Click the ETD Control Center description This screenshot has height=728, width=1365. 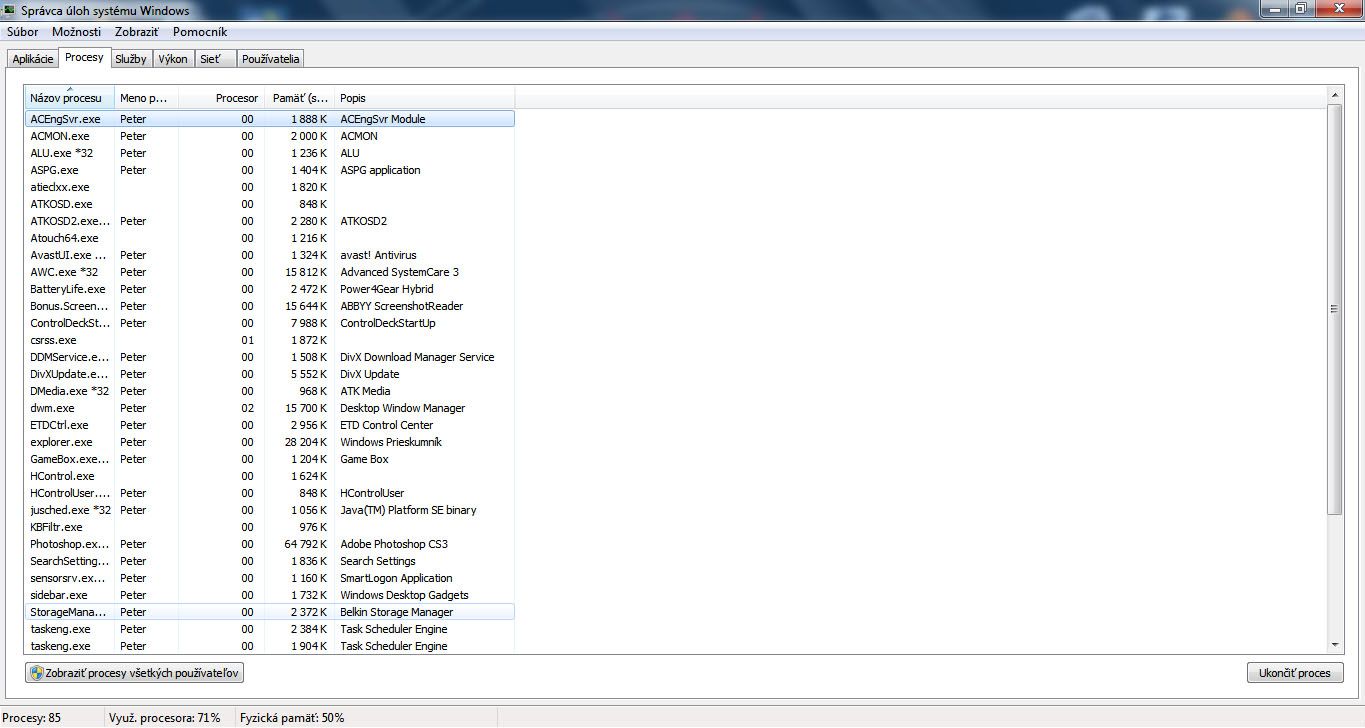(386, 425)
